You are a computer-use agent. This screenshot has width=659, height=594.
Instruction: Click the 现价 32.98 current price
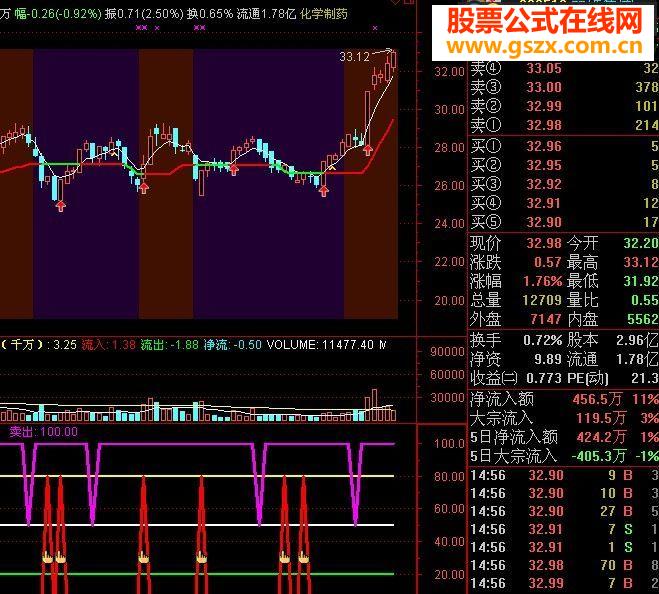point(544,243)
